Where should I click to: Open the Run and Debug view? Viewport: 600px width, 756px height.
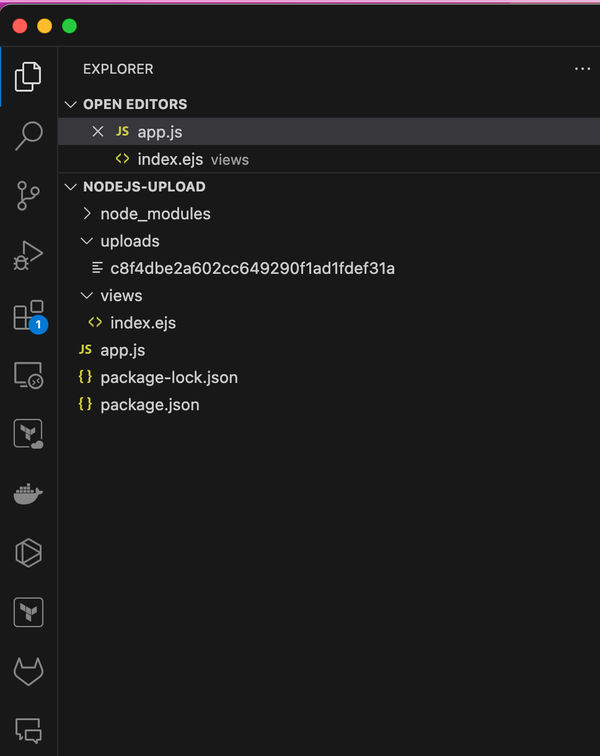point(28,256)
